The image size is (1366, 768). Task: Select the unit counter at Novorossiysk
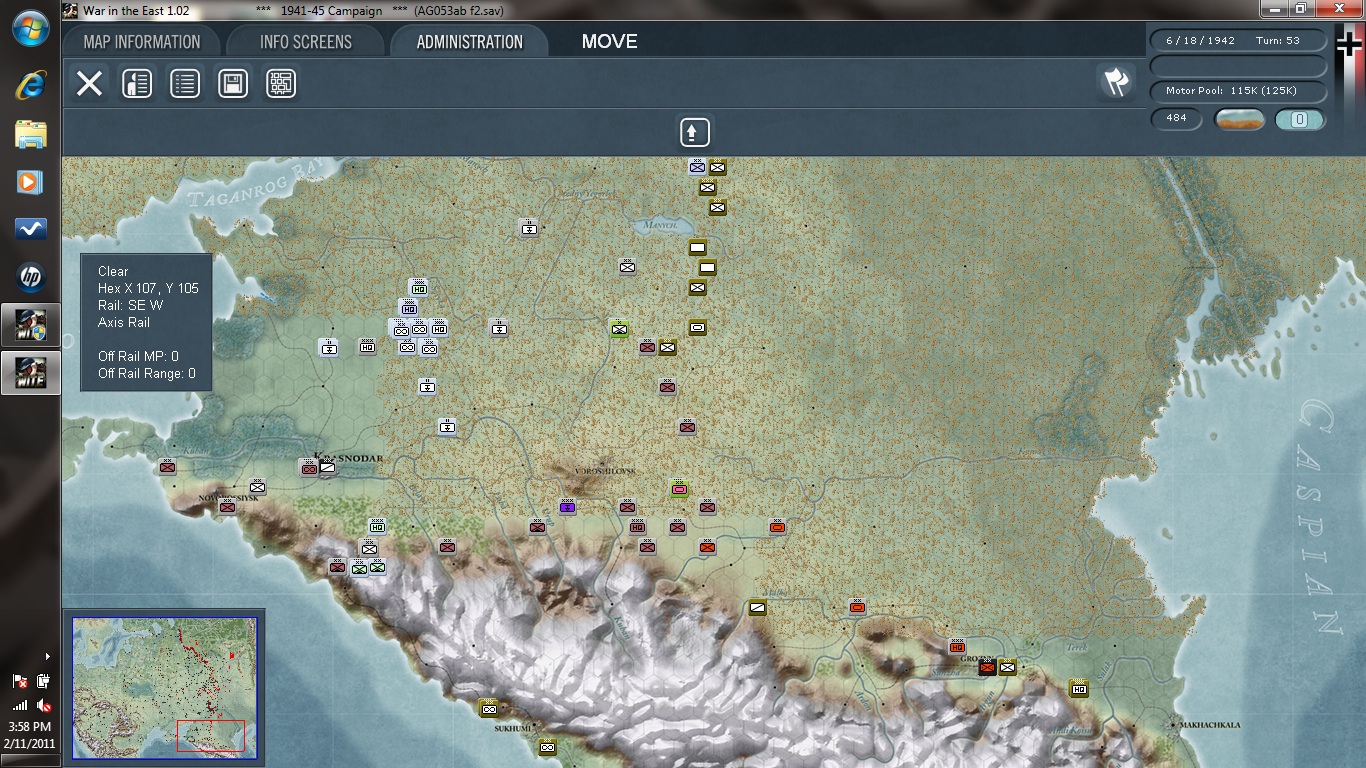[228, 506]
